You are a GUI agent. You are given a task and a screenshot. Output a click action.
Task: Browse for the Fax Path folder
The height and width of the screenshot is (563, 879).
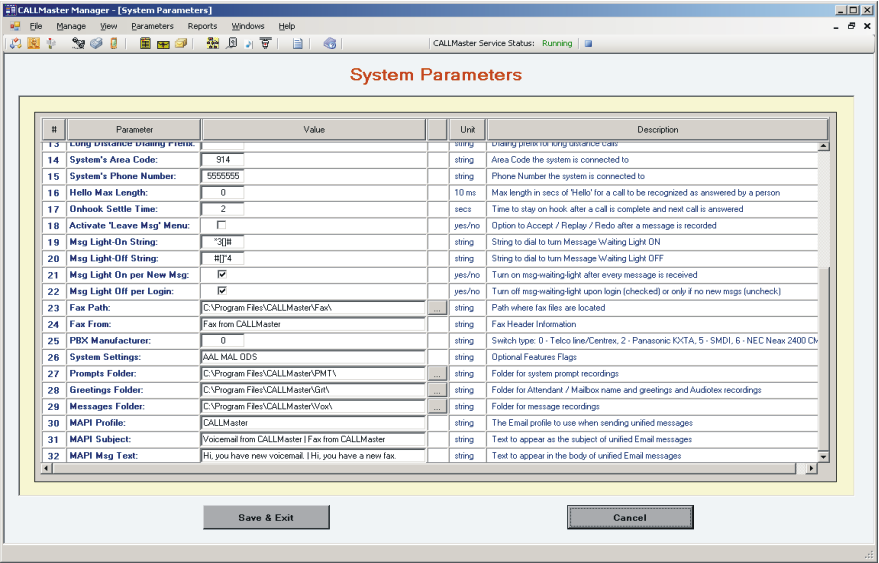coord(437,308)
